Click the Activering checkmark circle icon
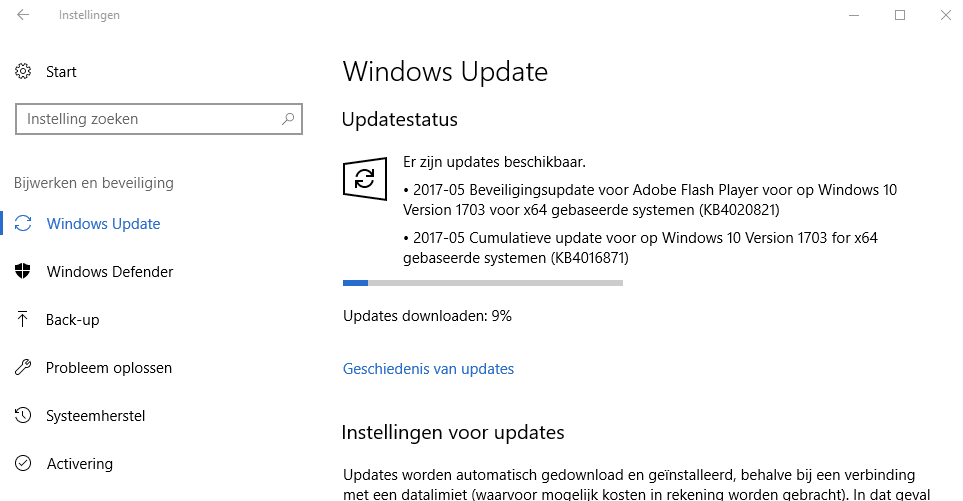 [24, 464]
